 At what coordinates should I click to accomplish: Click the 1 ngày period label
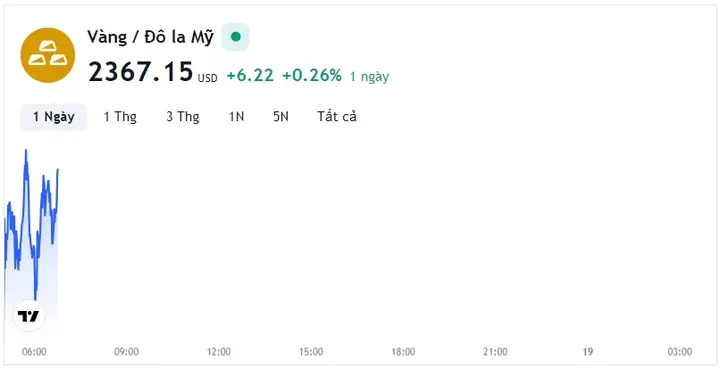[x=369, y=76]
